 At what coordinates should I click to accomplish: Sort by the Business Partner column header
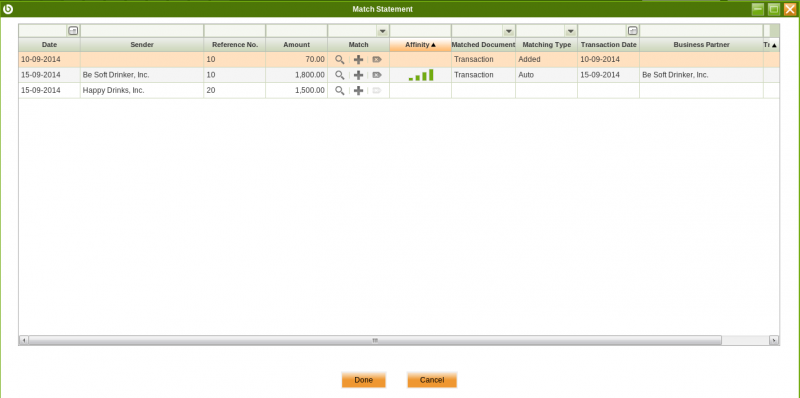pos(702,45)
